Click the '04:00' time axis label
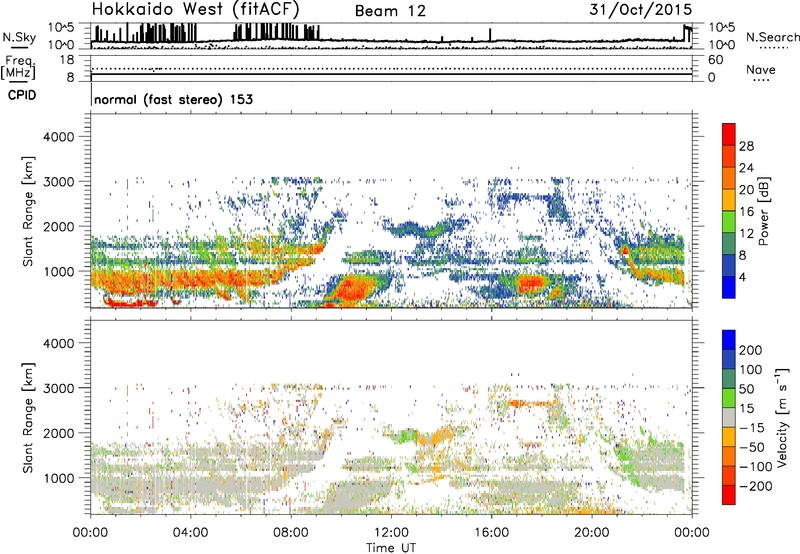 pos(190,533)
